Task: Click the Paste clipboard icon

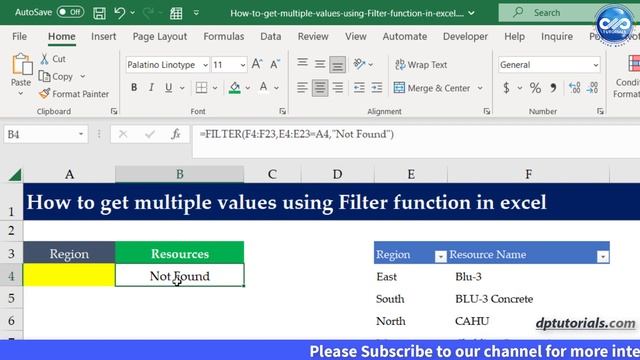Action: click(x=21, y=64)
